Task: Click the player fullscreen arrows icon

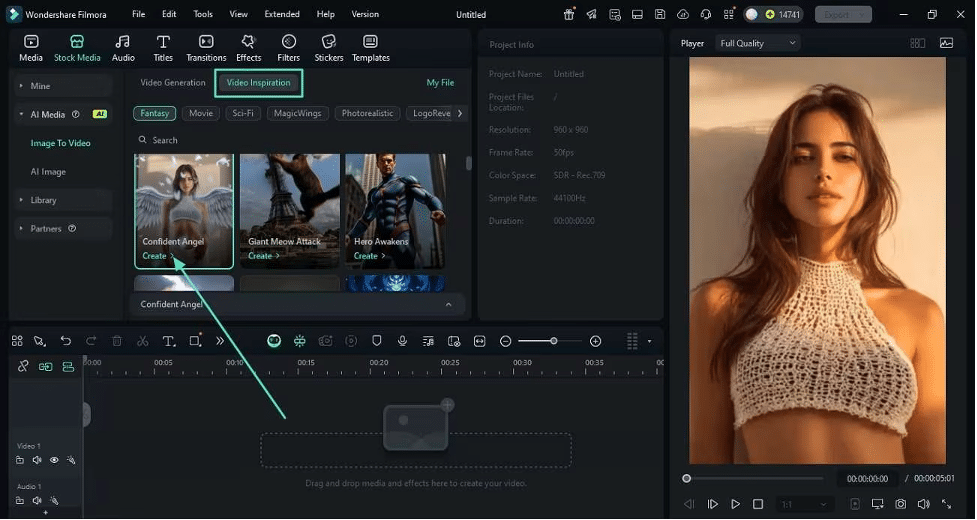Action: [x=946, y=504]
